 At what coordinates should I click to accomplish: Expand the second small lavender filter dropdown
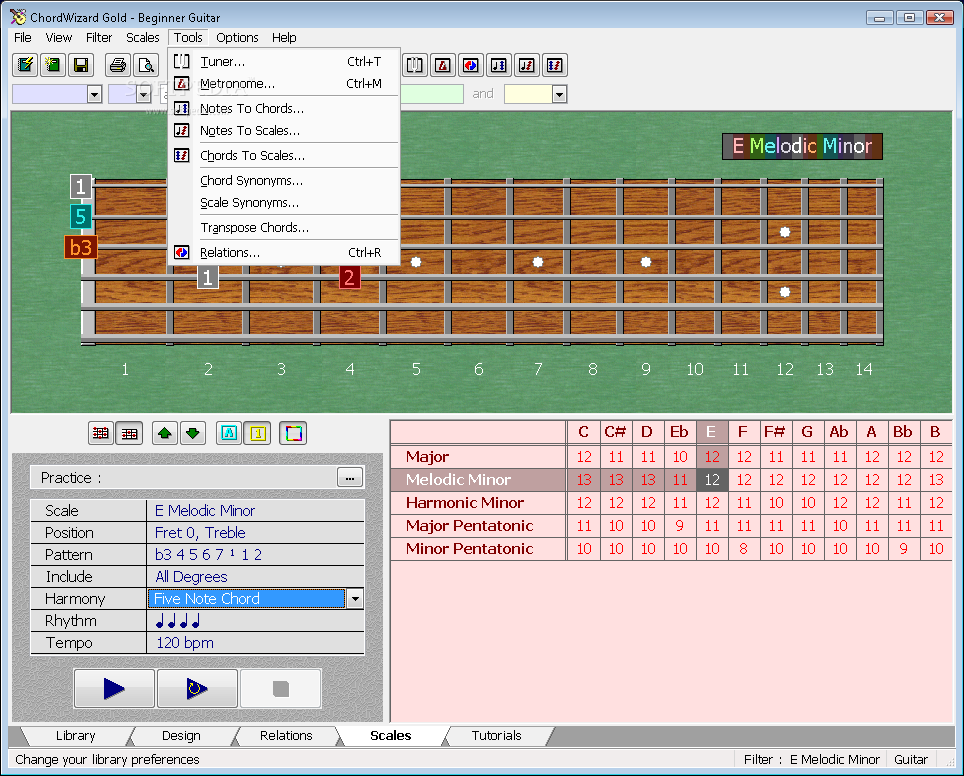tap(144, 94)
